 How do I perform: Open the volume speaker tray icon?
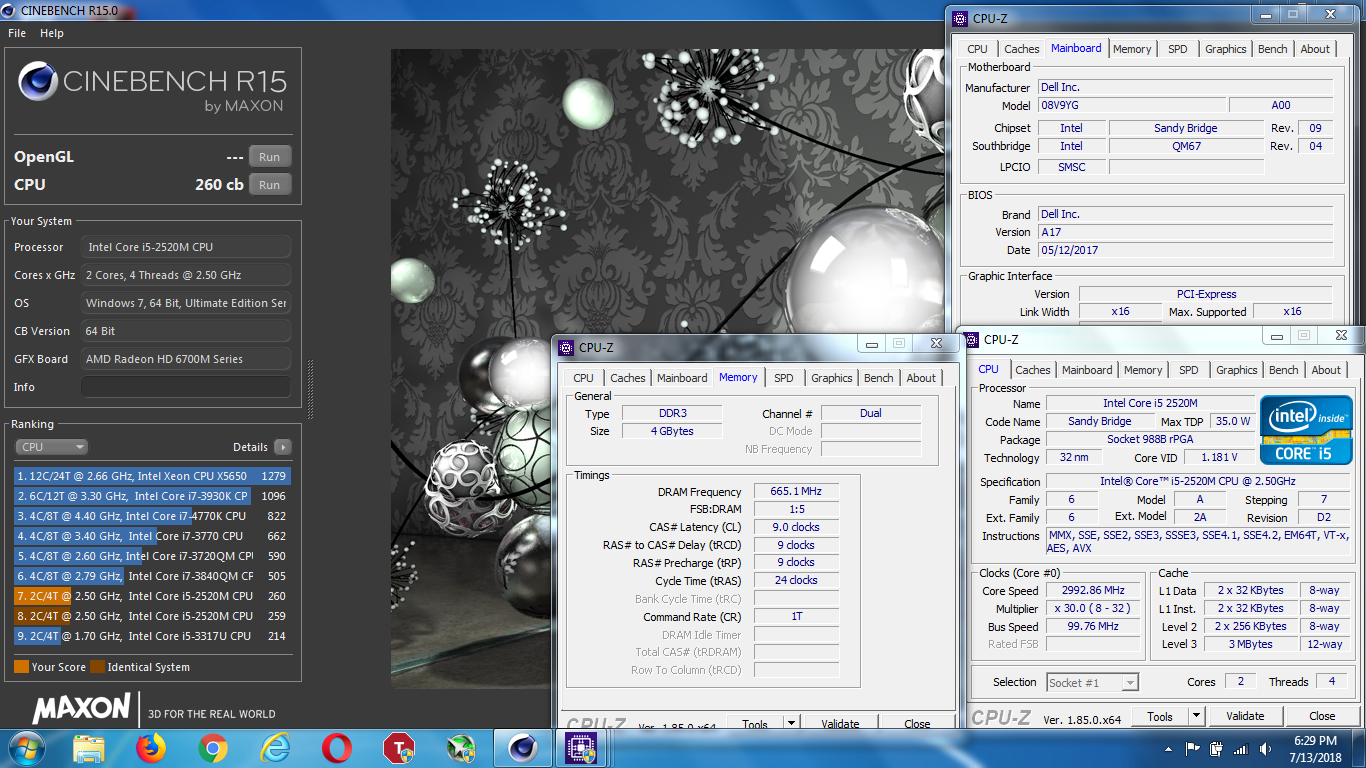(1265, 749)
